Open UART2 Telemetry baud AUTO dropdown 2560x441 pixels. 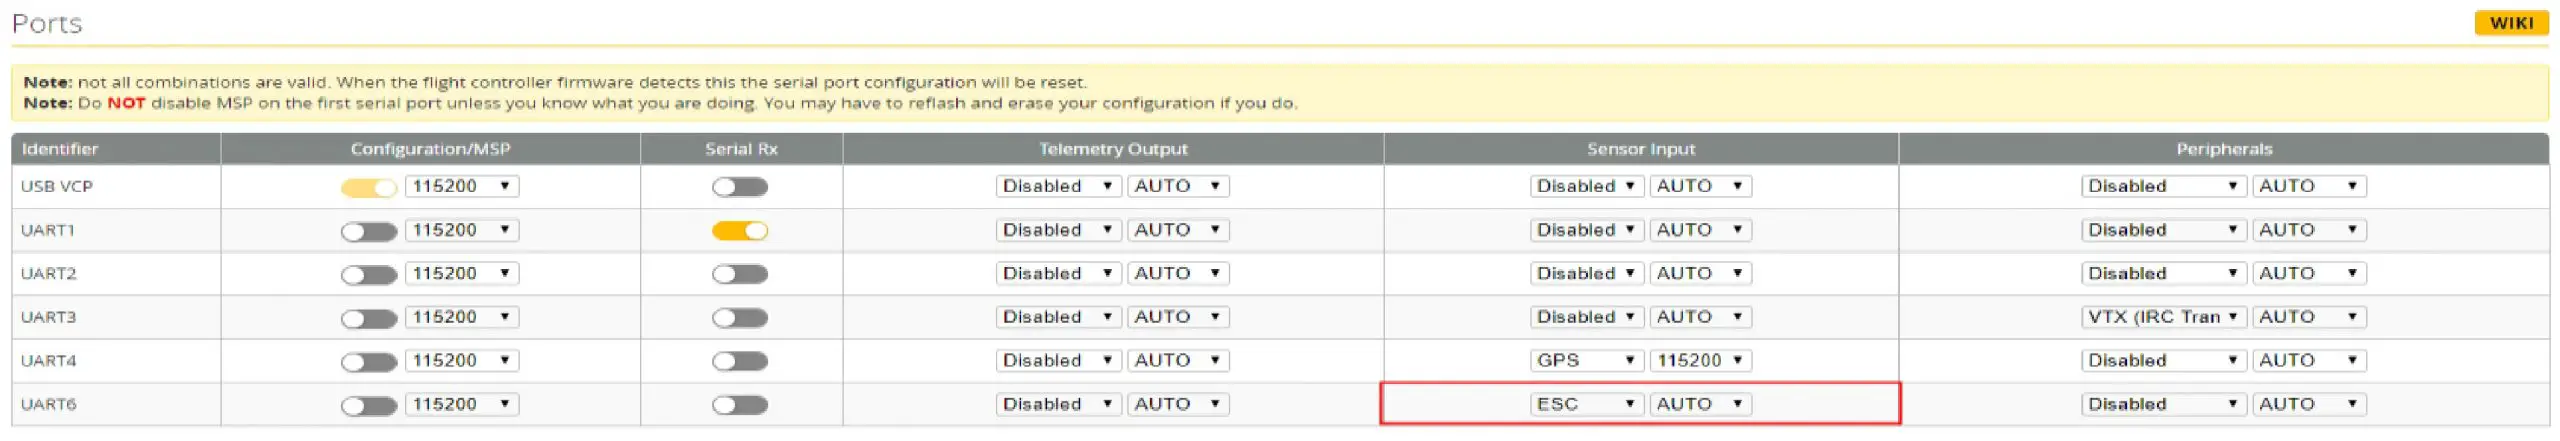1178,273
